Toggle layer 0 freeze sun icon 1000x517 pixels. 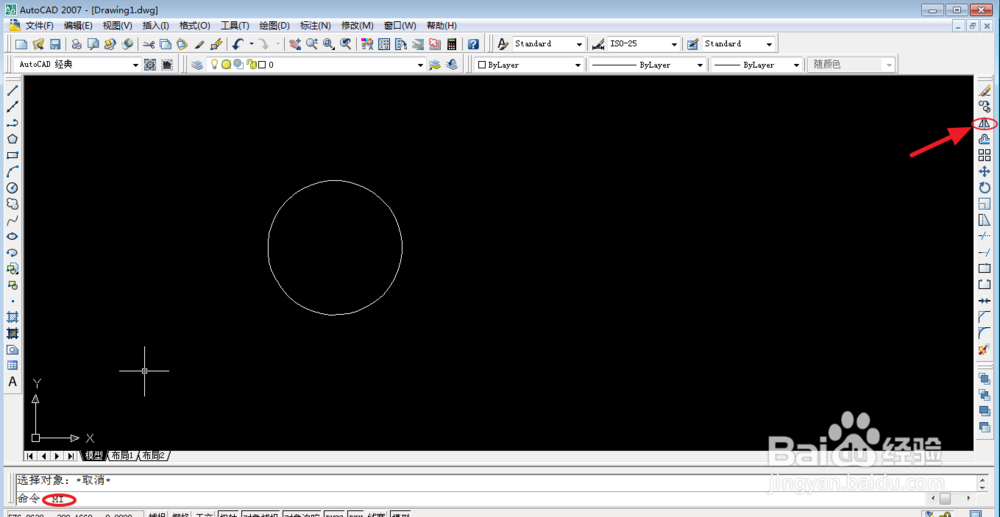point(226,64)
